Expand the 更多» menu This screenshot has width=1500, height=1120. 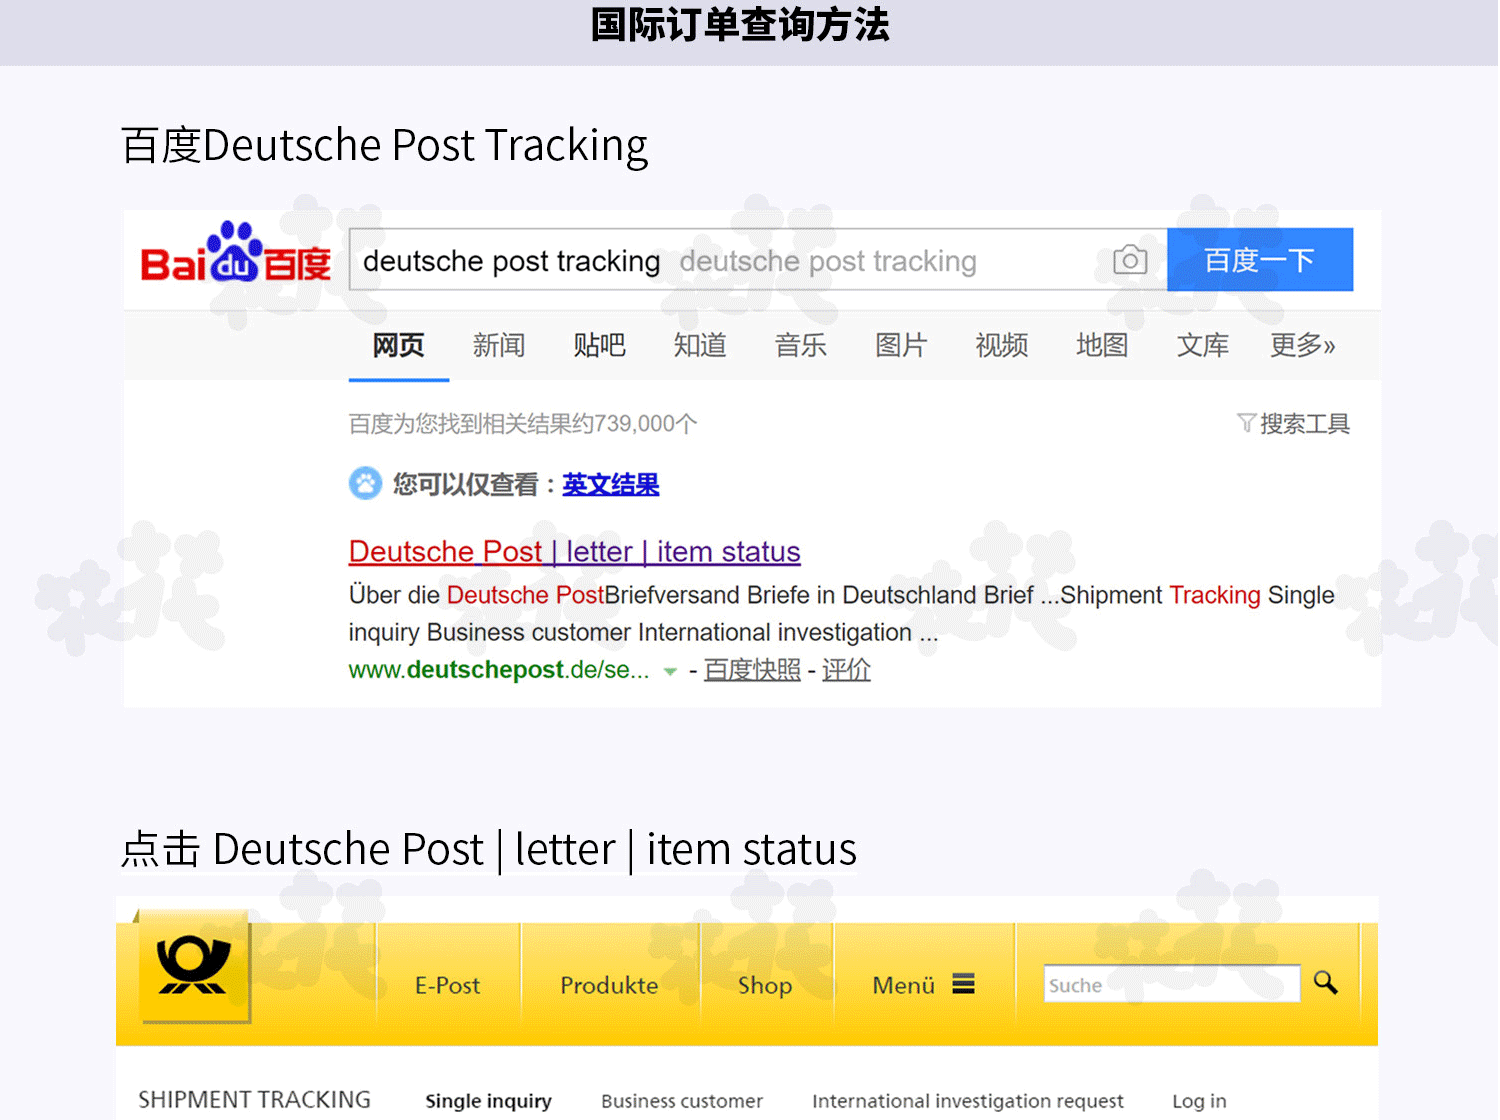pyautogui.click(x=1303, y=345)
